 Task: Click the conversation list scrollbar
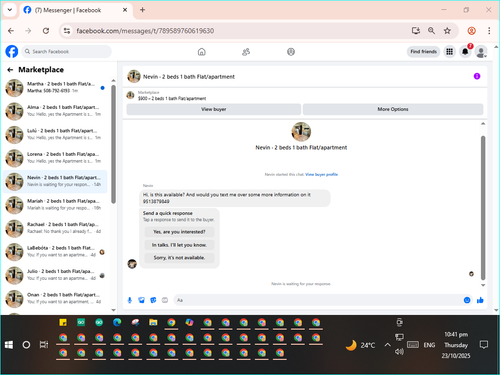pyautogui.click(x=113, y=144)
